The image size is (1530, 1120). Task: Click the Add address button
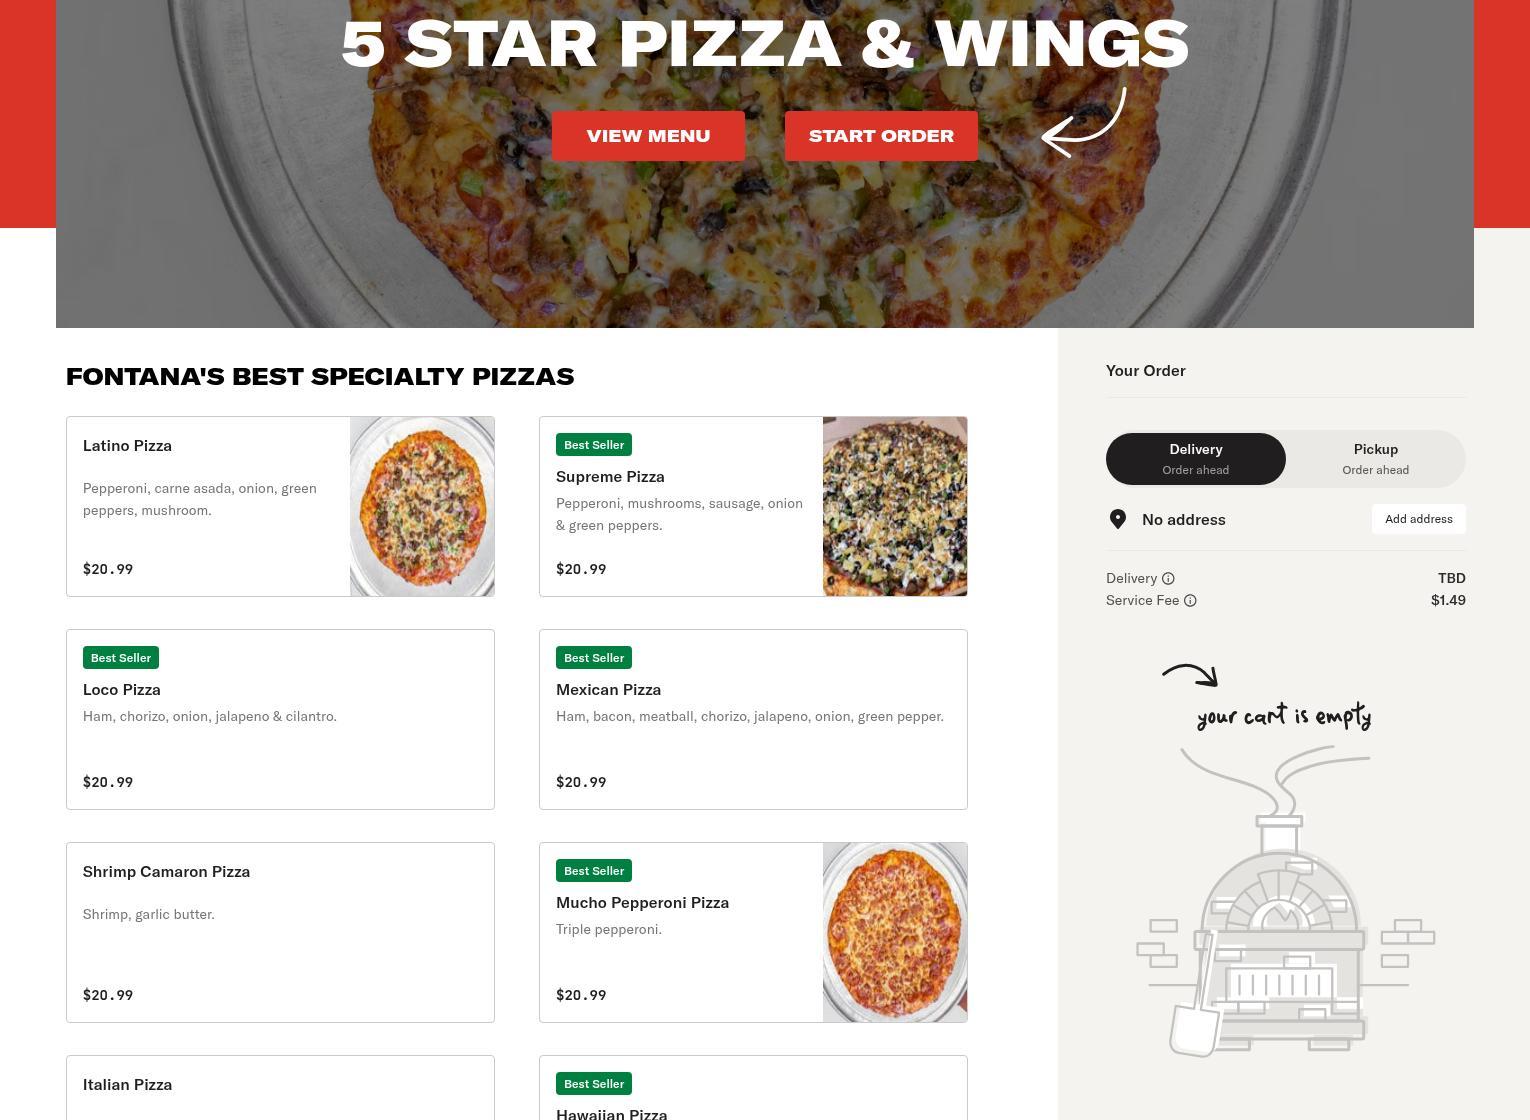pyautogui.click(x=1418, y=519)
